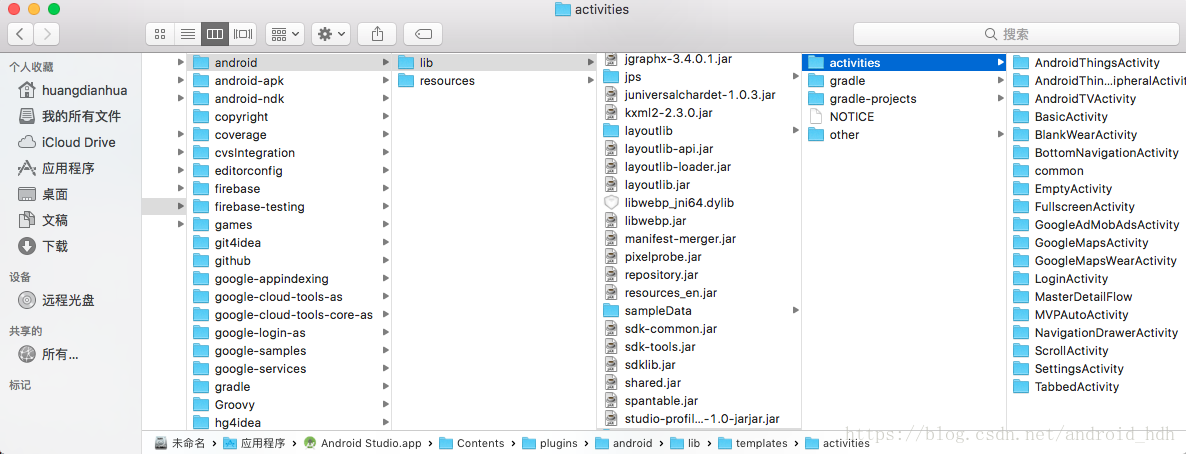This screenshot has height=454, width=1186.
Task: Expand the jps folder arrow
Action: (x=796, y=76)
